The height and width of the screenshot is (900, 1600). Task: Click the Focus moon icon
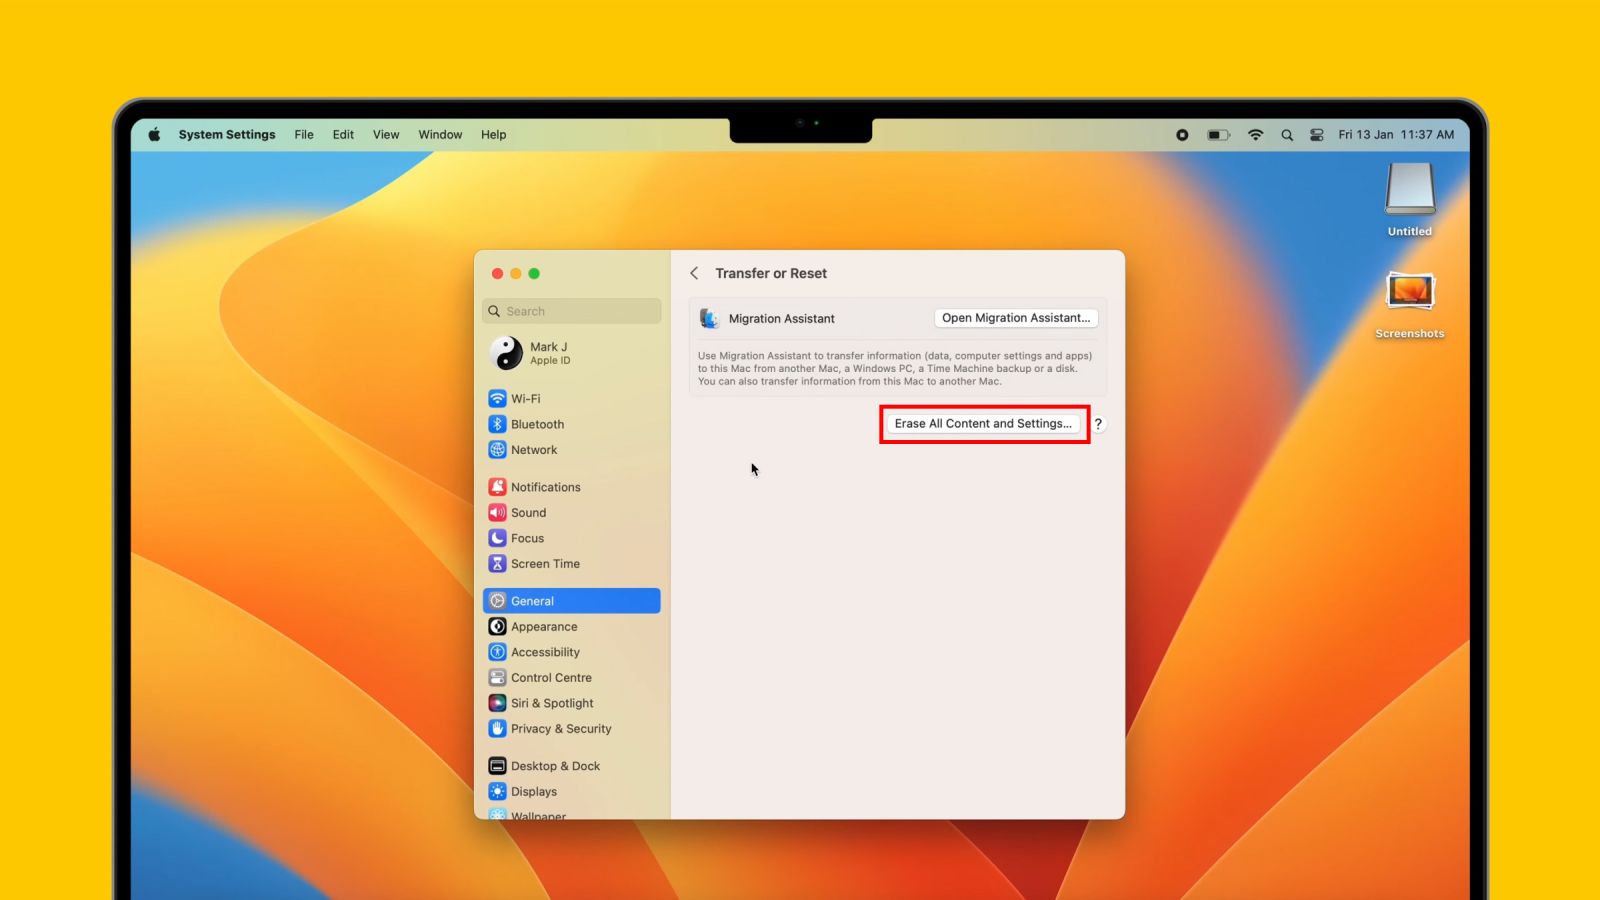click(497, 538)
